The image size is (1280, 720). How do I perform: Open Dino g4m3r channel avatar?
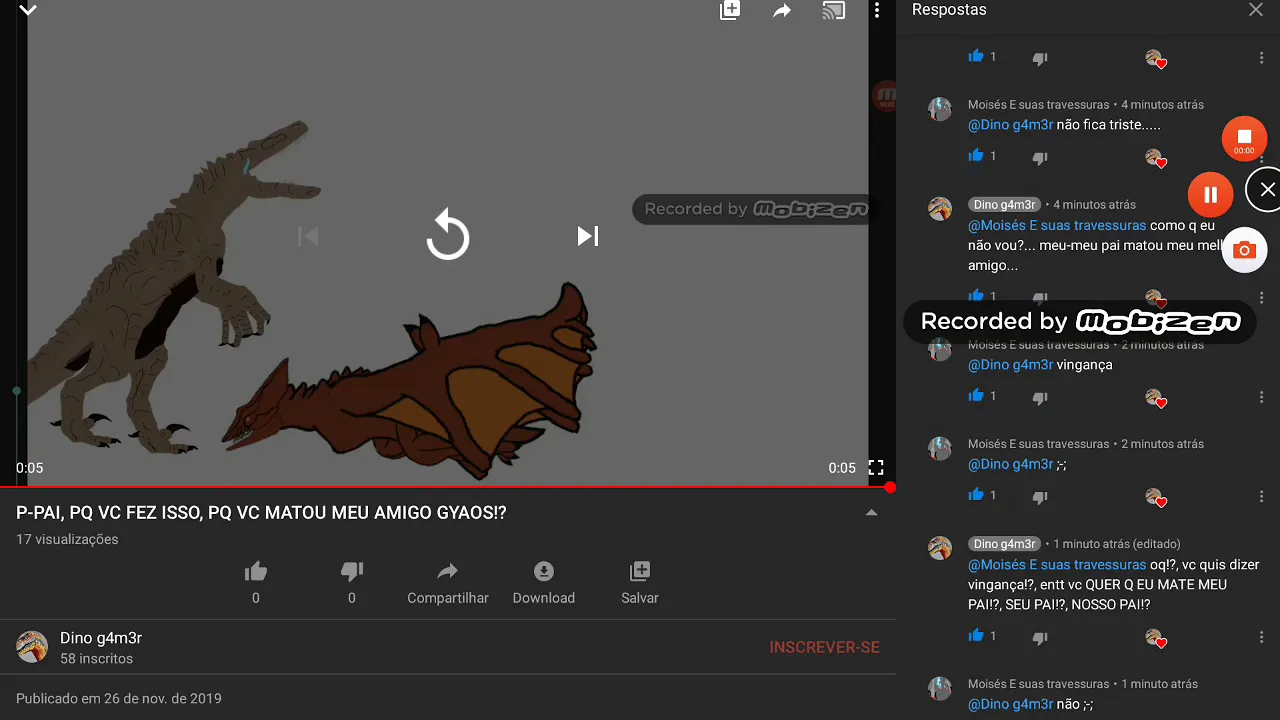pos(32,647)
